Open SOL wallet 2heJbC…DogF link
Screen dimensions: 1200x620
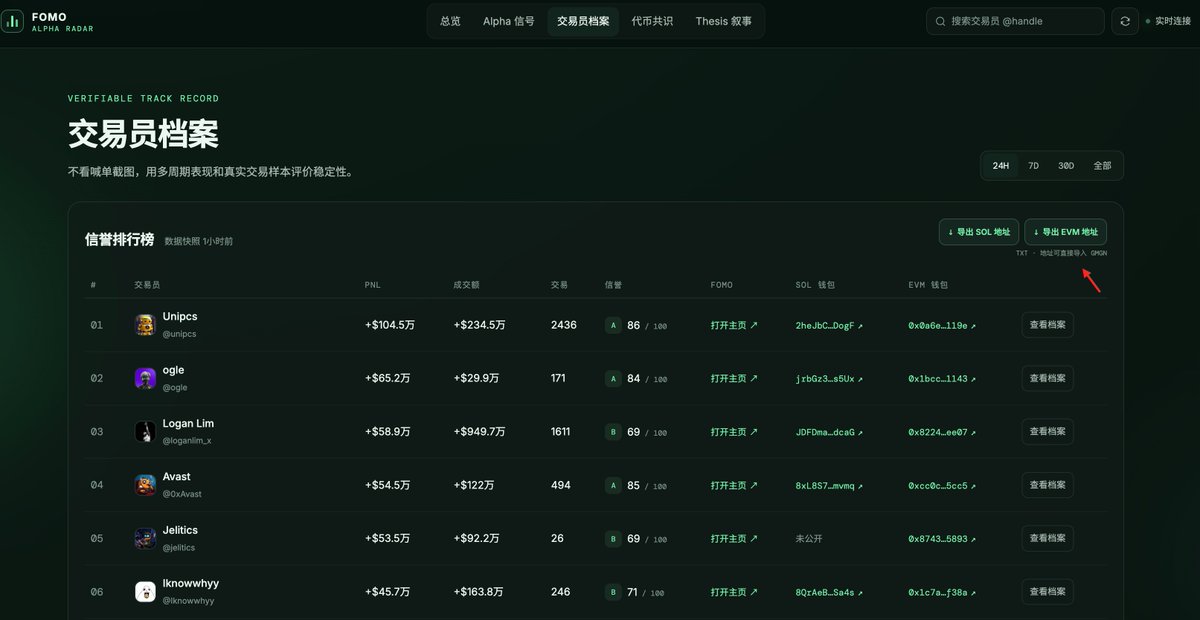pyautogui.click(x=829, y=325)
